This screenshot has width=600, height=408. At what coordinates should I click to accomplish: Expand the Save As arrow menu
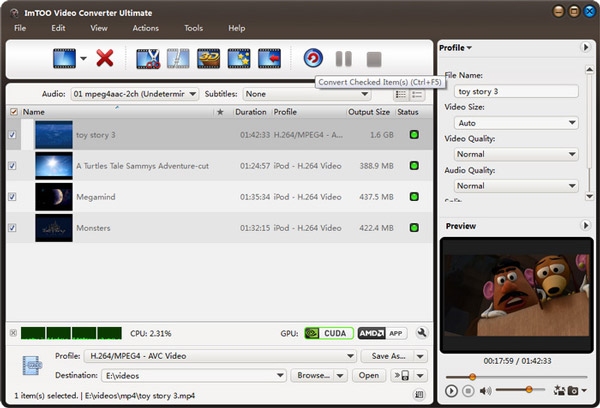420,356
